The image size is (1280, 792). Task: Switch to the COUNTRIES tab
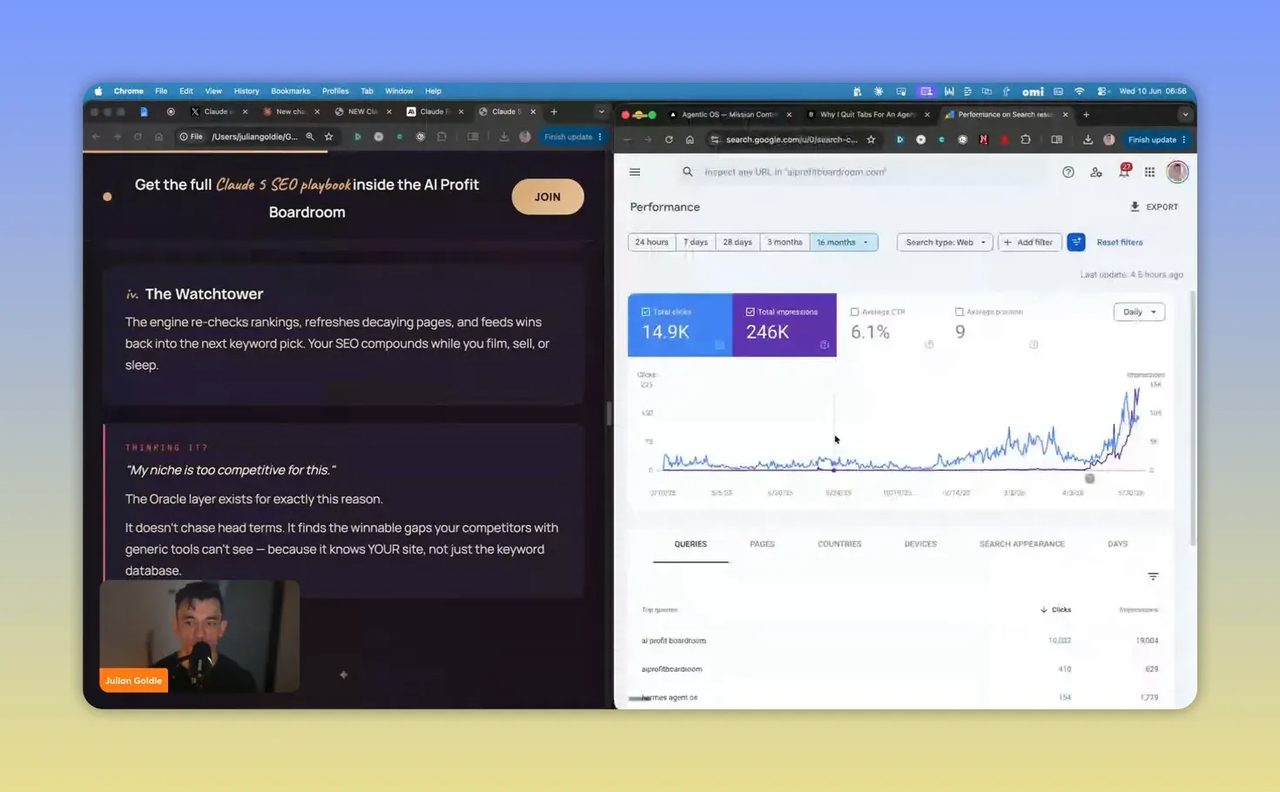(x=840, y=544)
